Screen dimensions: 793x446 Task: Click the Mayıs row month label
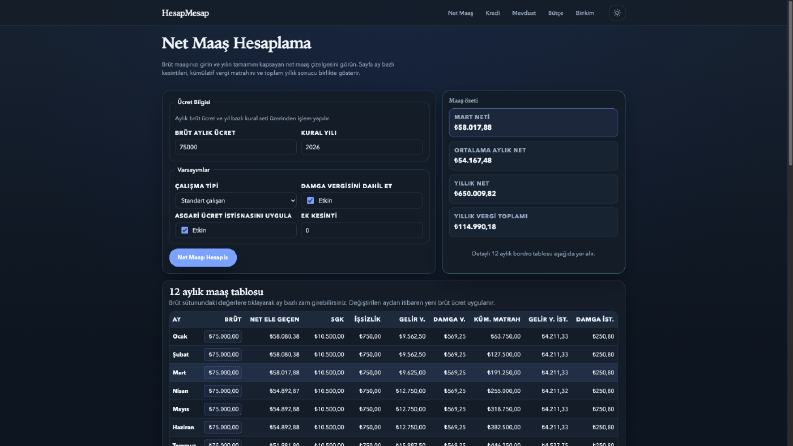pos(181,409)
